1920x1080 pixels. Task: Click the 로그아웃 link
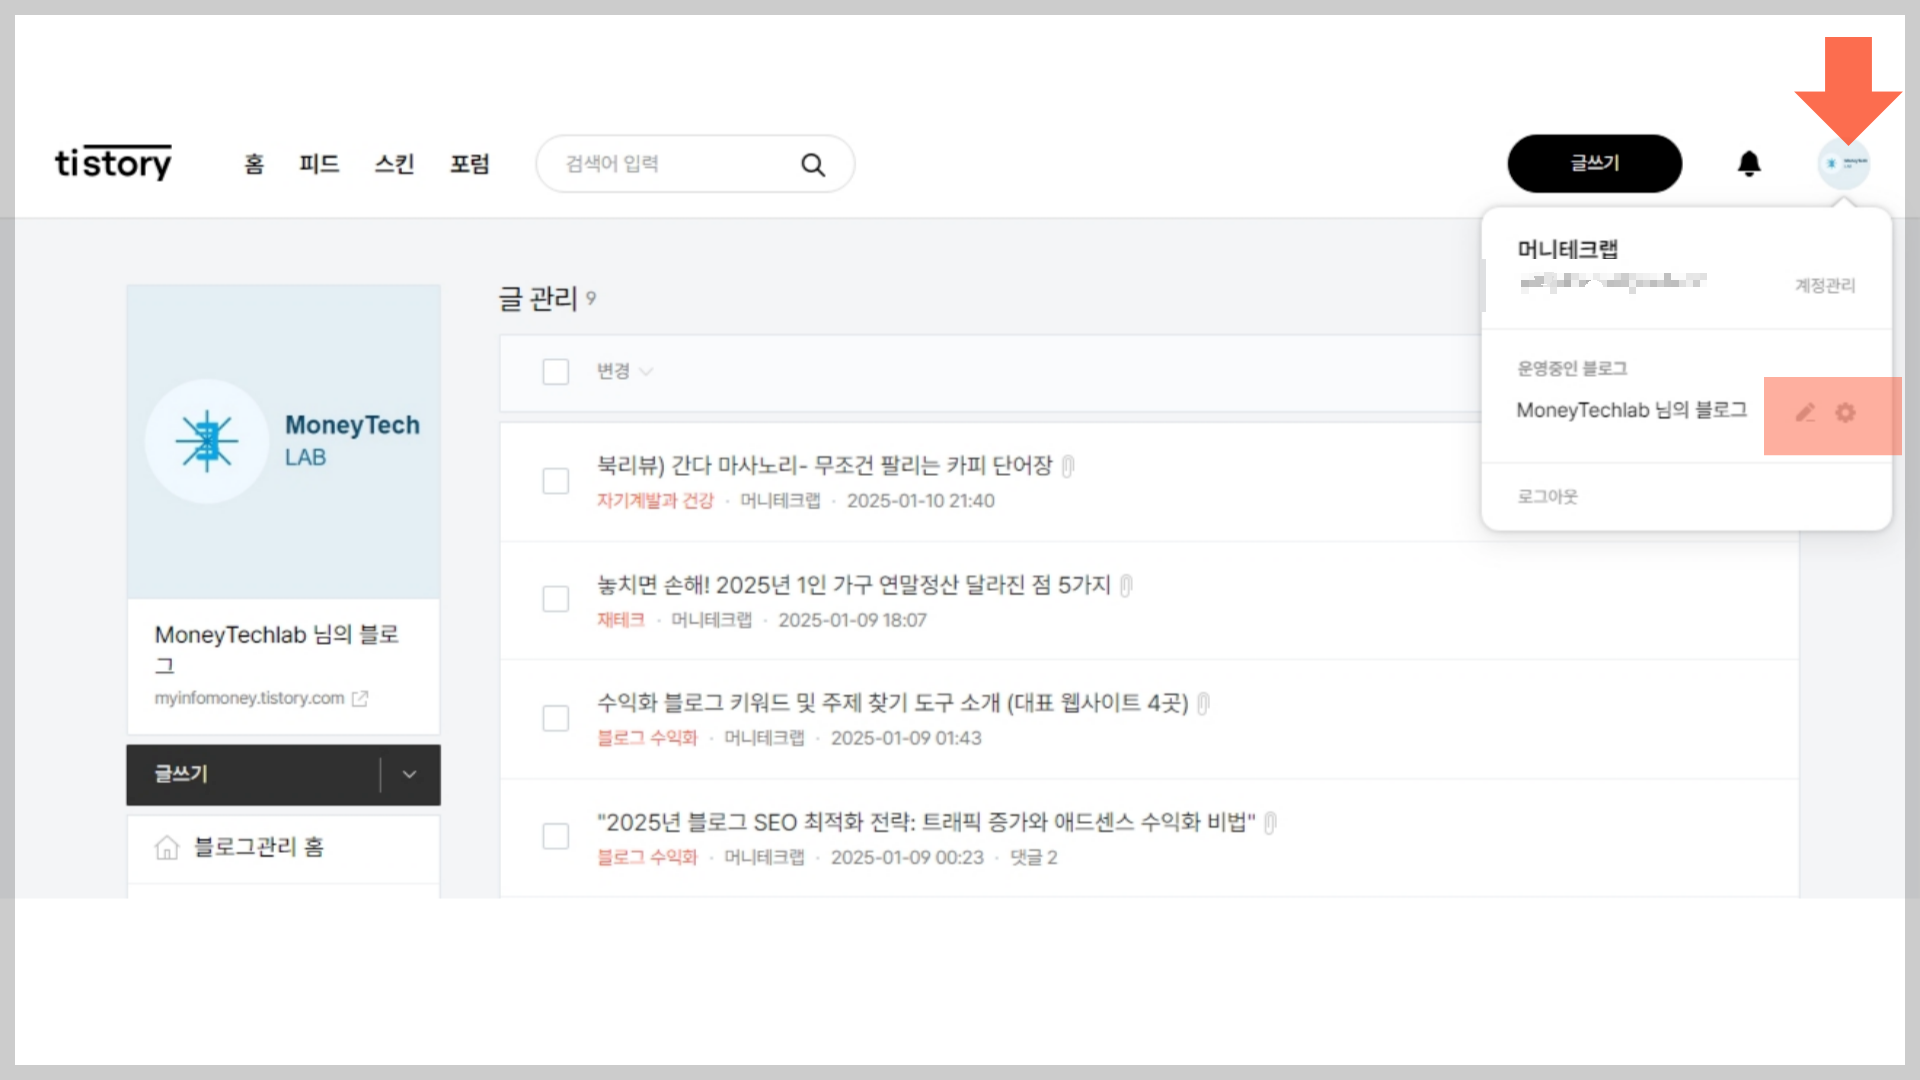click(x=1547, y=497)
